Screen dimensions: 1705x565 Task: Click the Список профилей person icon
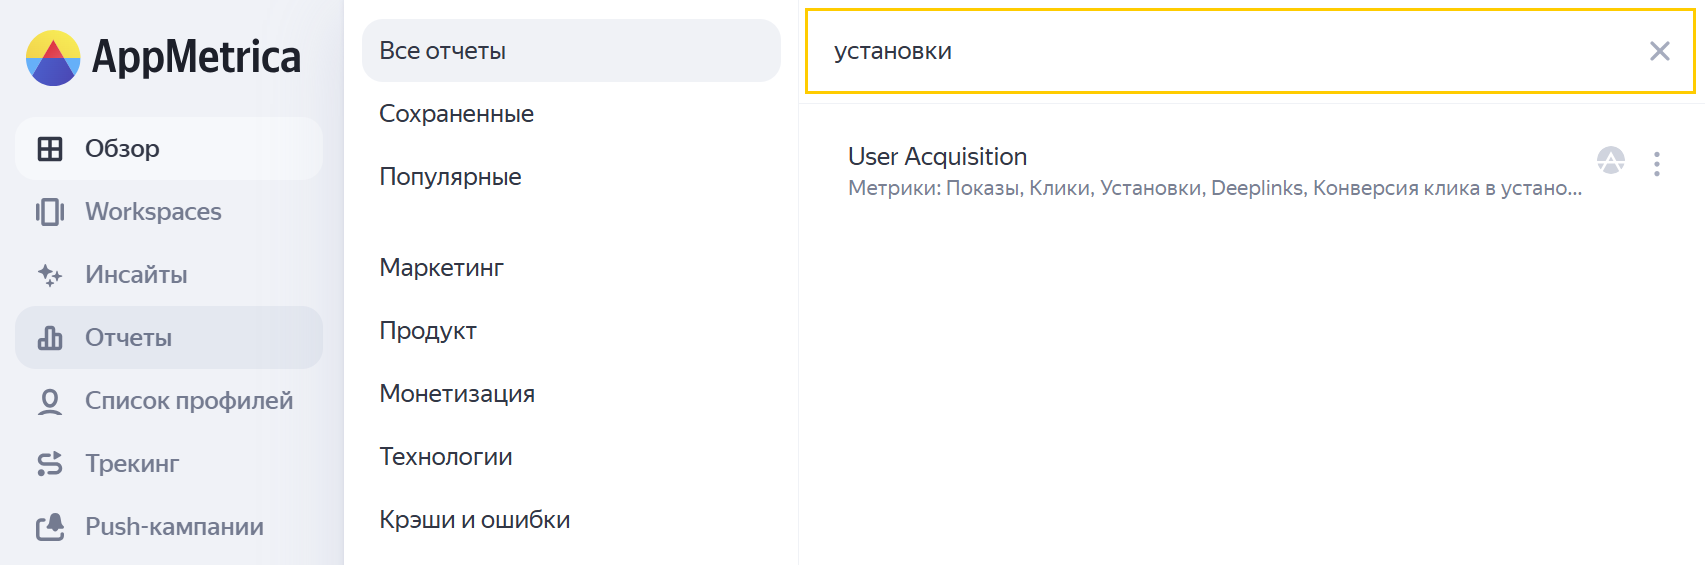(x=50, y=401)
